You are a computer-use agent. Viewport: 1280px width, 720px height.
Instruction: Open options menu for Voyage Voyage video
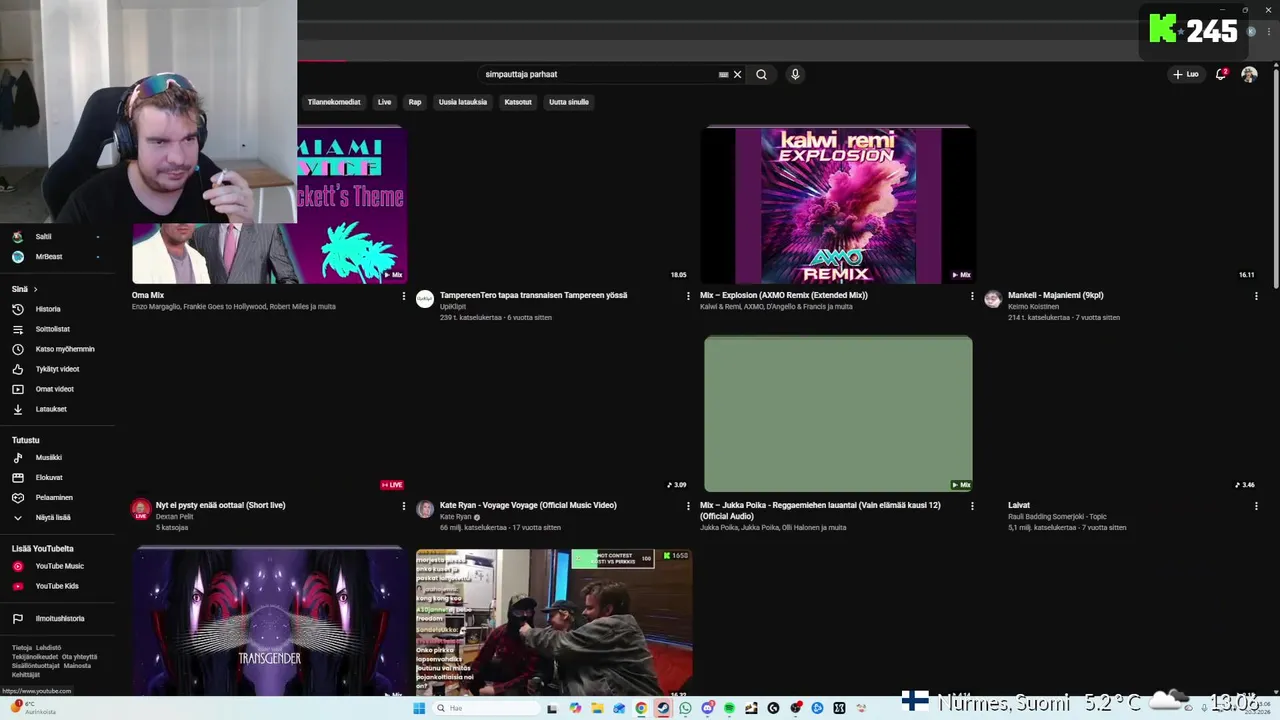point(688,506)
